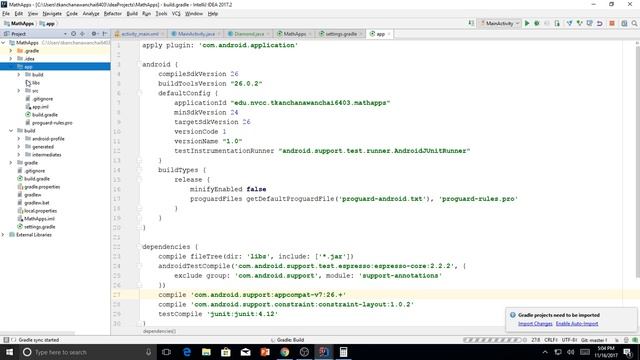
Task: Select the libs folder under app
Action: (x=33, y=82)
